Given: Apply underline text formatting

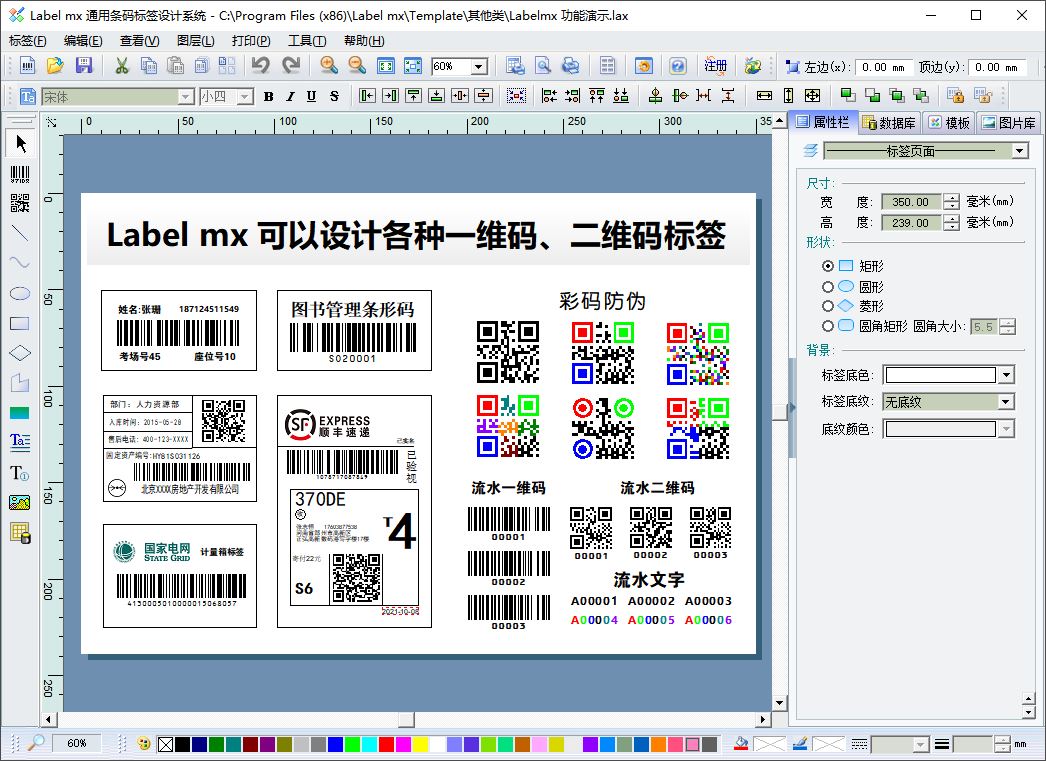Looking at the screenshot, I should click(x=312, y=97).
